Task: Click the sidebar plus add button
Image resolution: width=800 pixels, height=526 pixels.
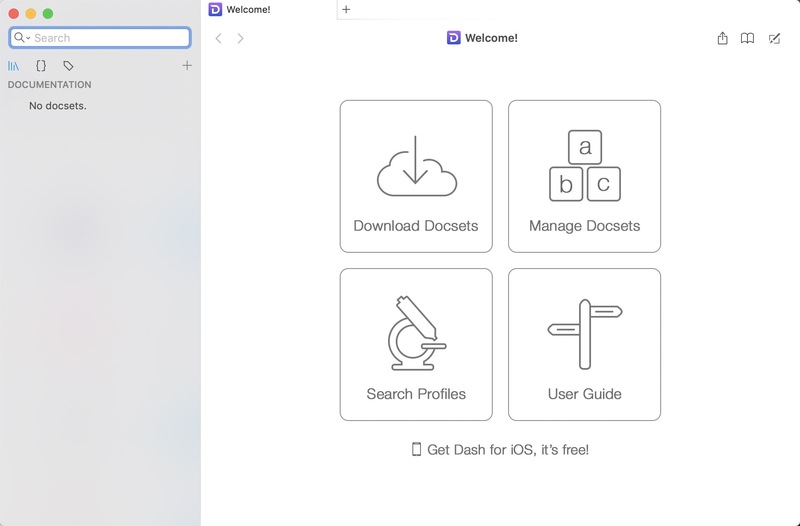Action: pos(187,65)
